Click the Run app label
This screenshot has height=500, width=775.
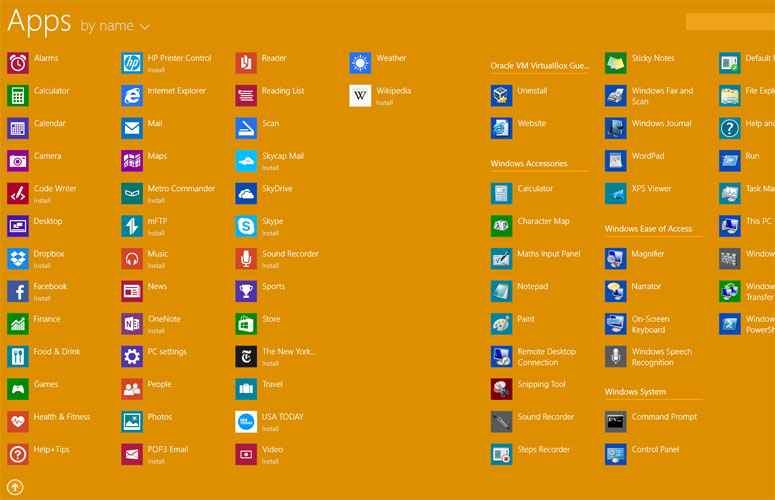(752, 156)
